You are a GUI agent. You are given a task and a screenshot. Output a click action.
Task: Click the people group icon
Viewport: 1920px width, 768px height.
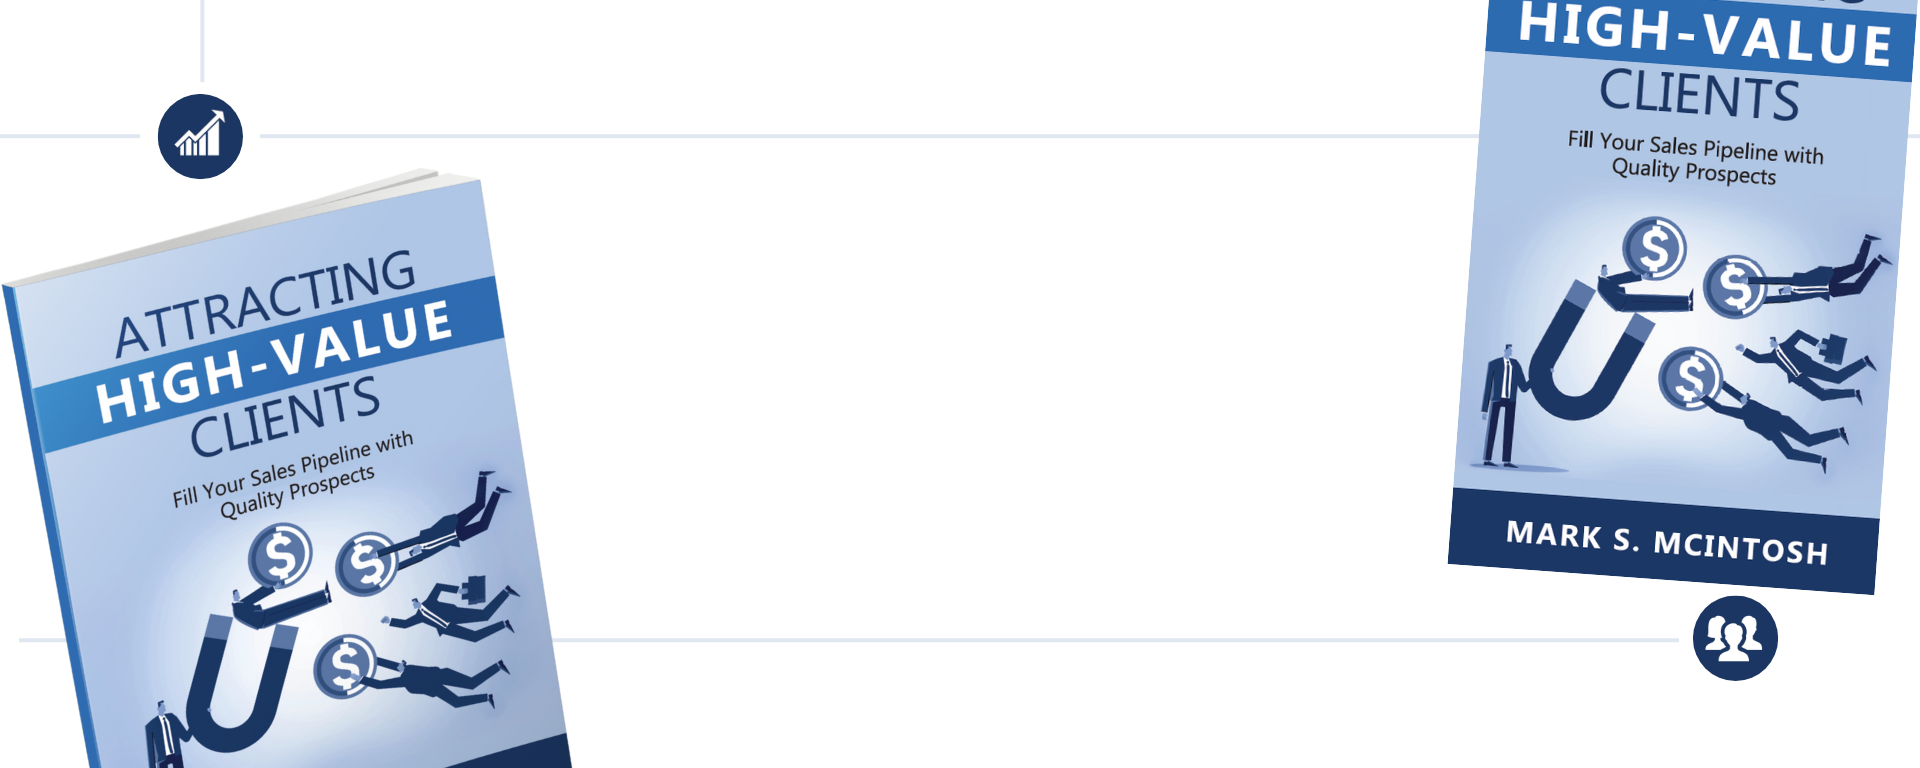coord(1735,638)
